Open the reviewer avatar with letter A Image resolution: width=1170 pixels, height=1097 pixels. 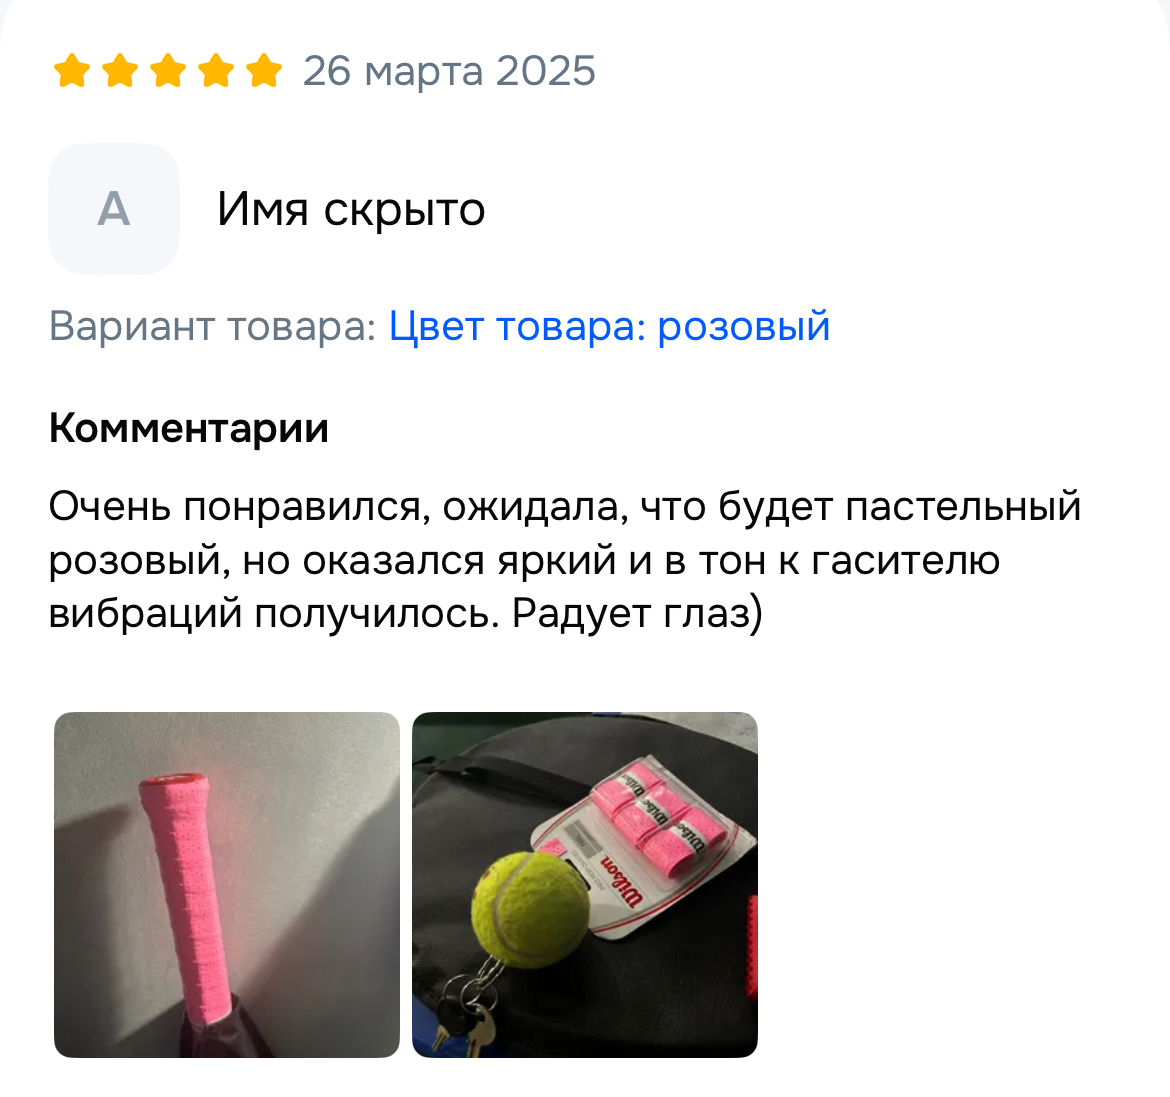click(x=113, y=209)
